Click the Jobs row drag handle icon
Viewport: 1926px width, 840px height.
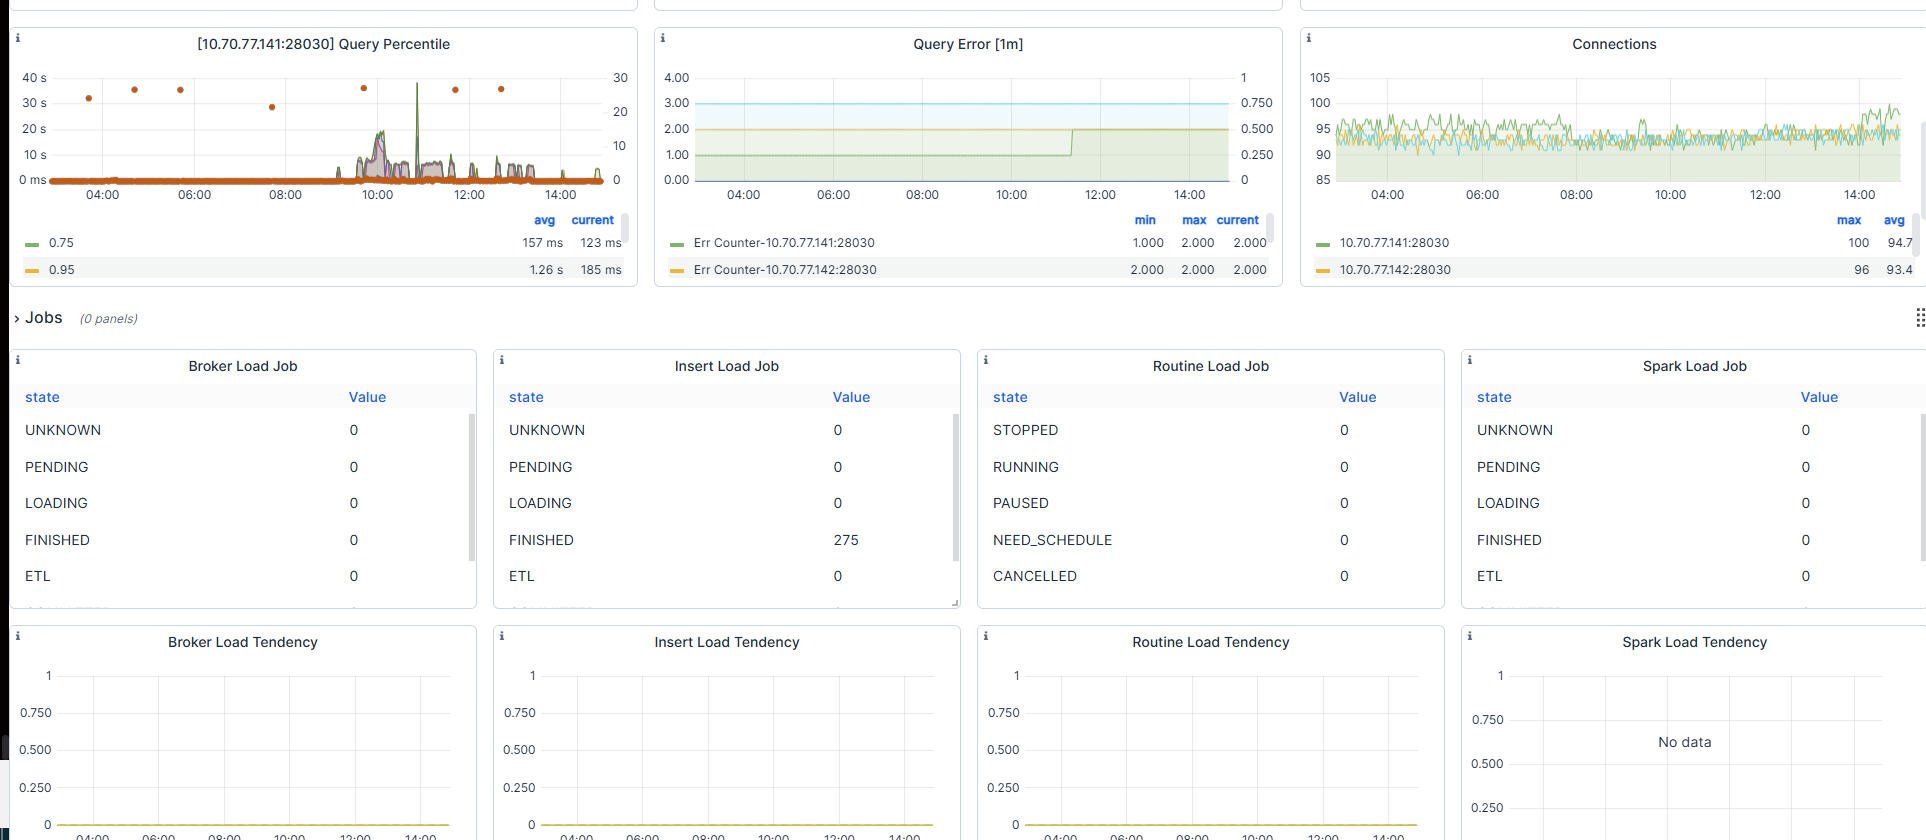click(x=1920, y=318)
